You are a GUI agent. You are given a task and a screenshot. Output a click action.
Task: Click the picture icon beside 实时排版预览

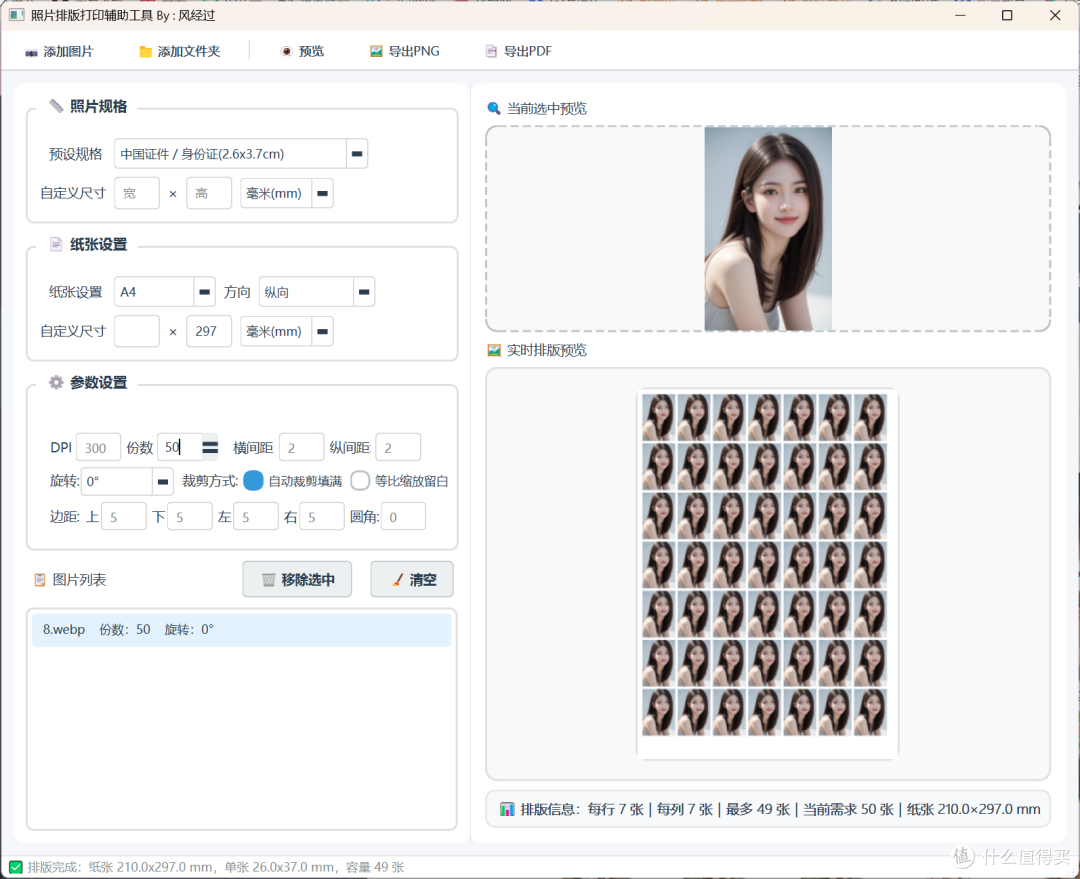(x=494, y=350)
